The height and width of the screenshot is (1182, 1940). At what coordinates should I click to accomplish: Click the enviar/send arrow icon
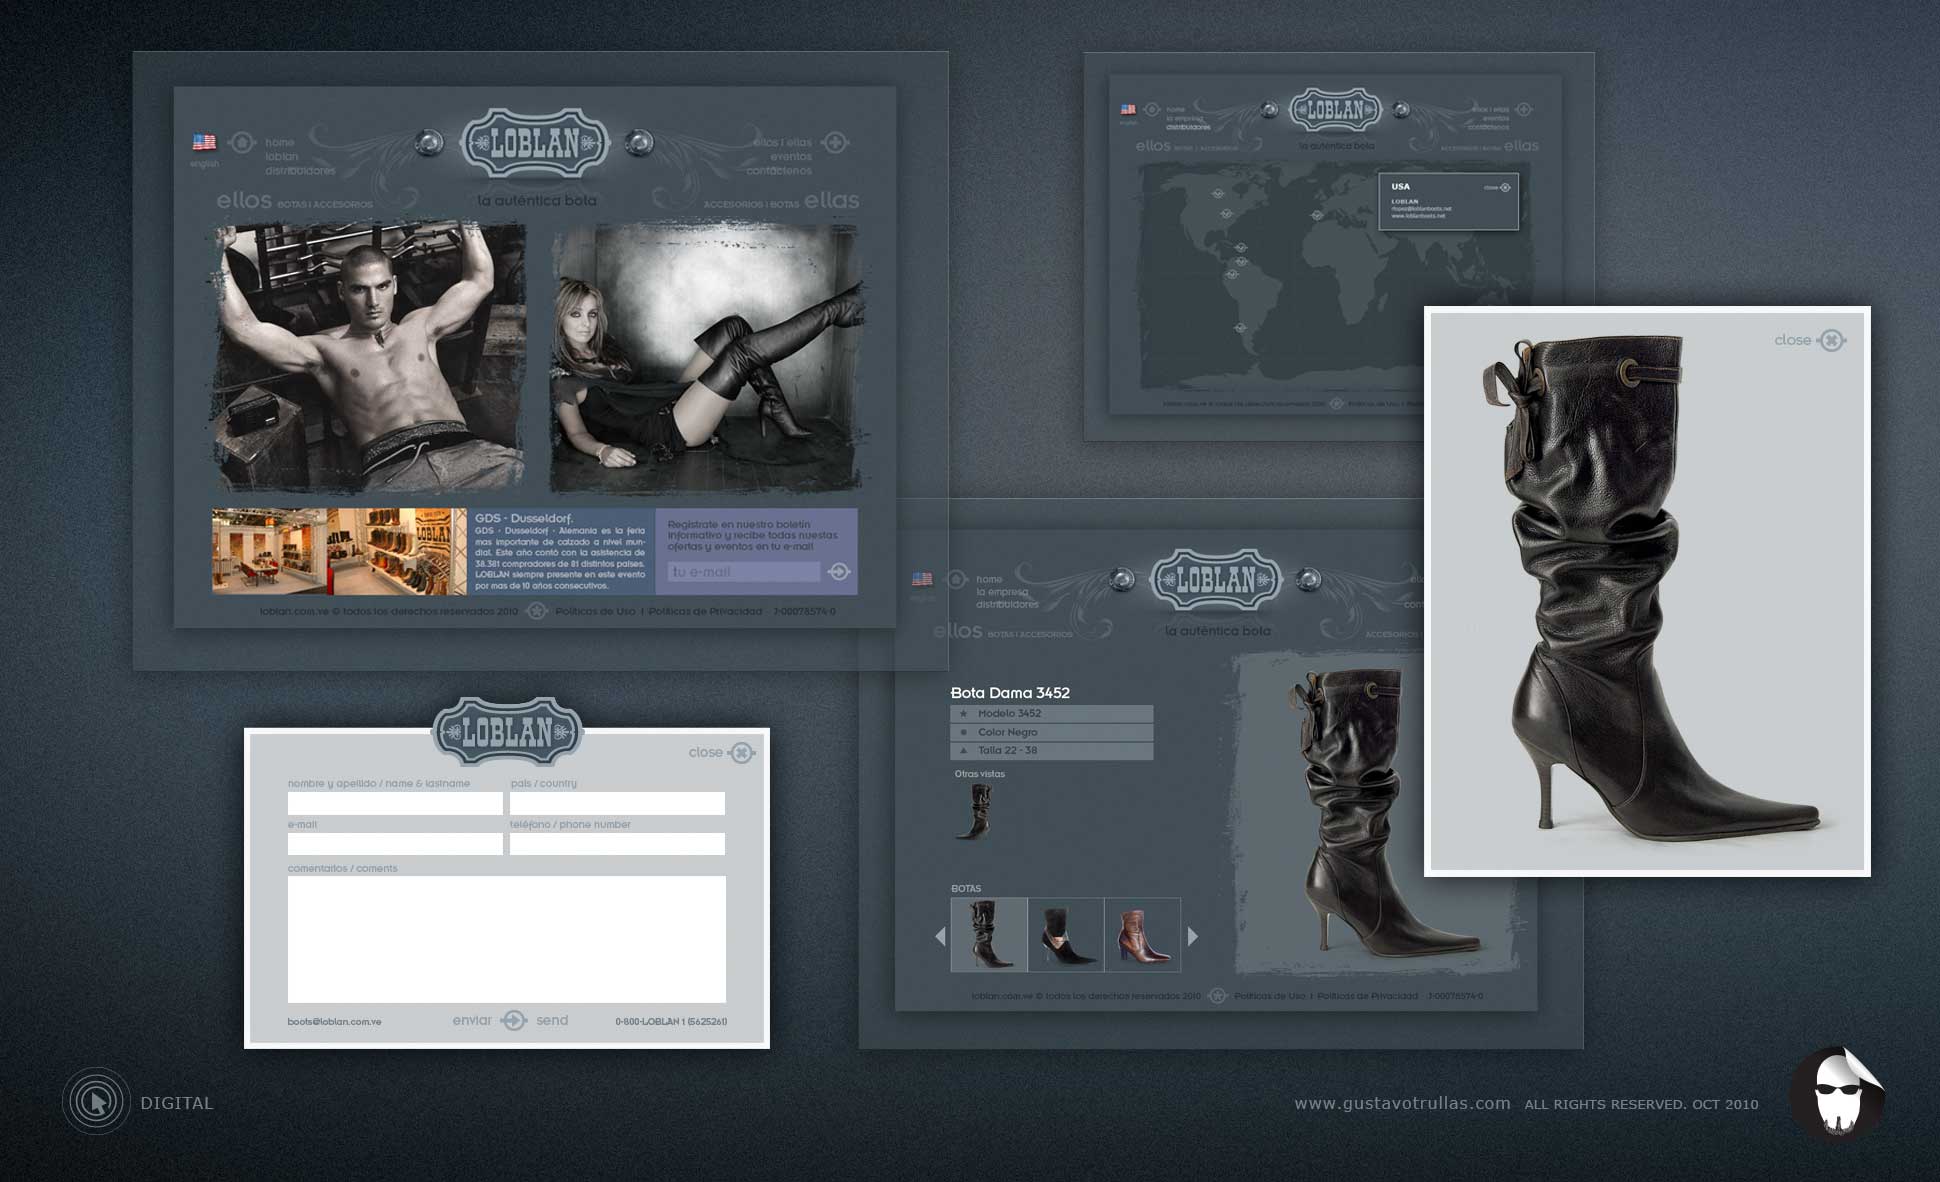[x=513, y=1020]
